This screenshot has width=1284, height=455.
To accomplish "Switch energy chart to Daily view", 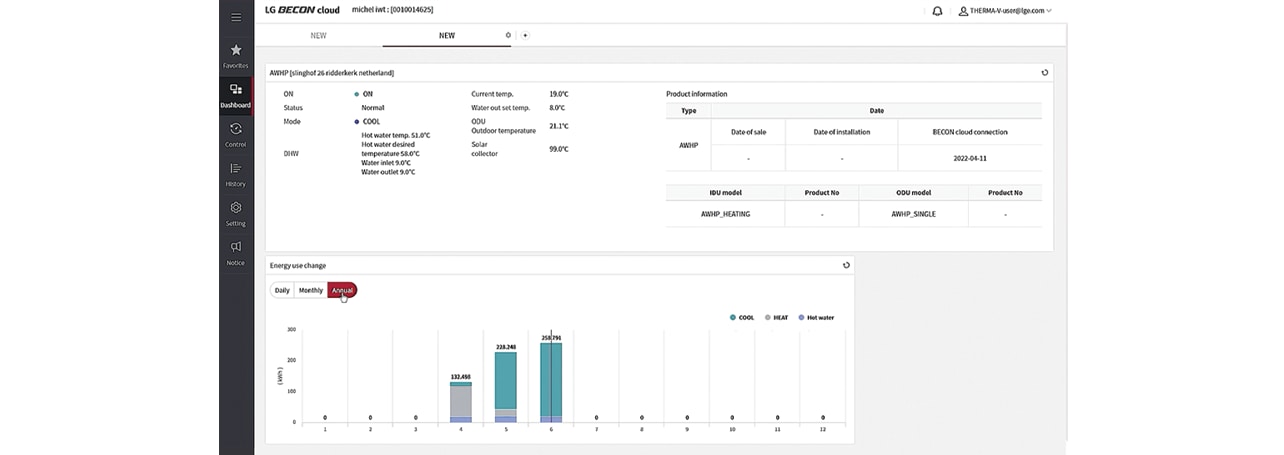I will 282,290.
